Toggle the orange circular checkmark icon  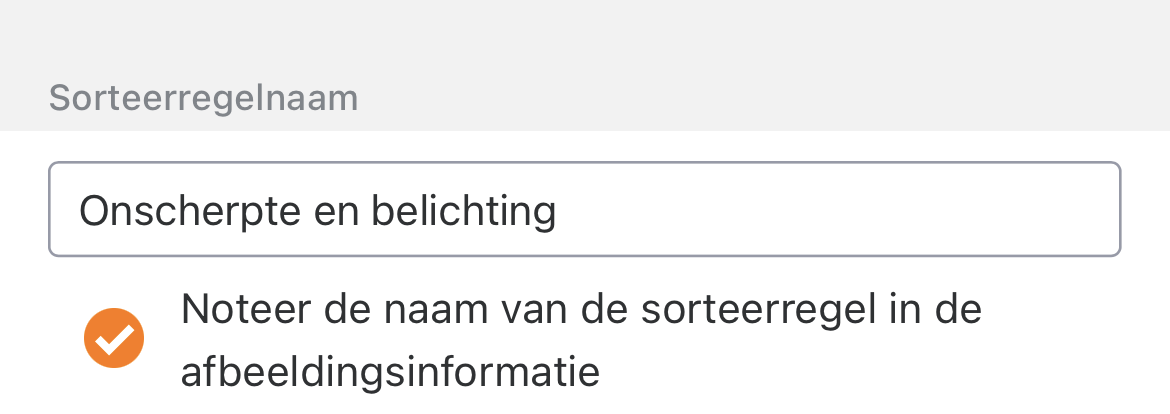[114, 340]
